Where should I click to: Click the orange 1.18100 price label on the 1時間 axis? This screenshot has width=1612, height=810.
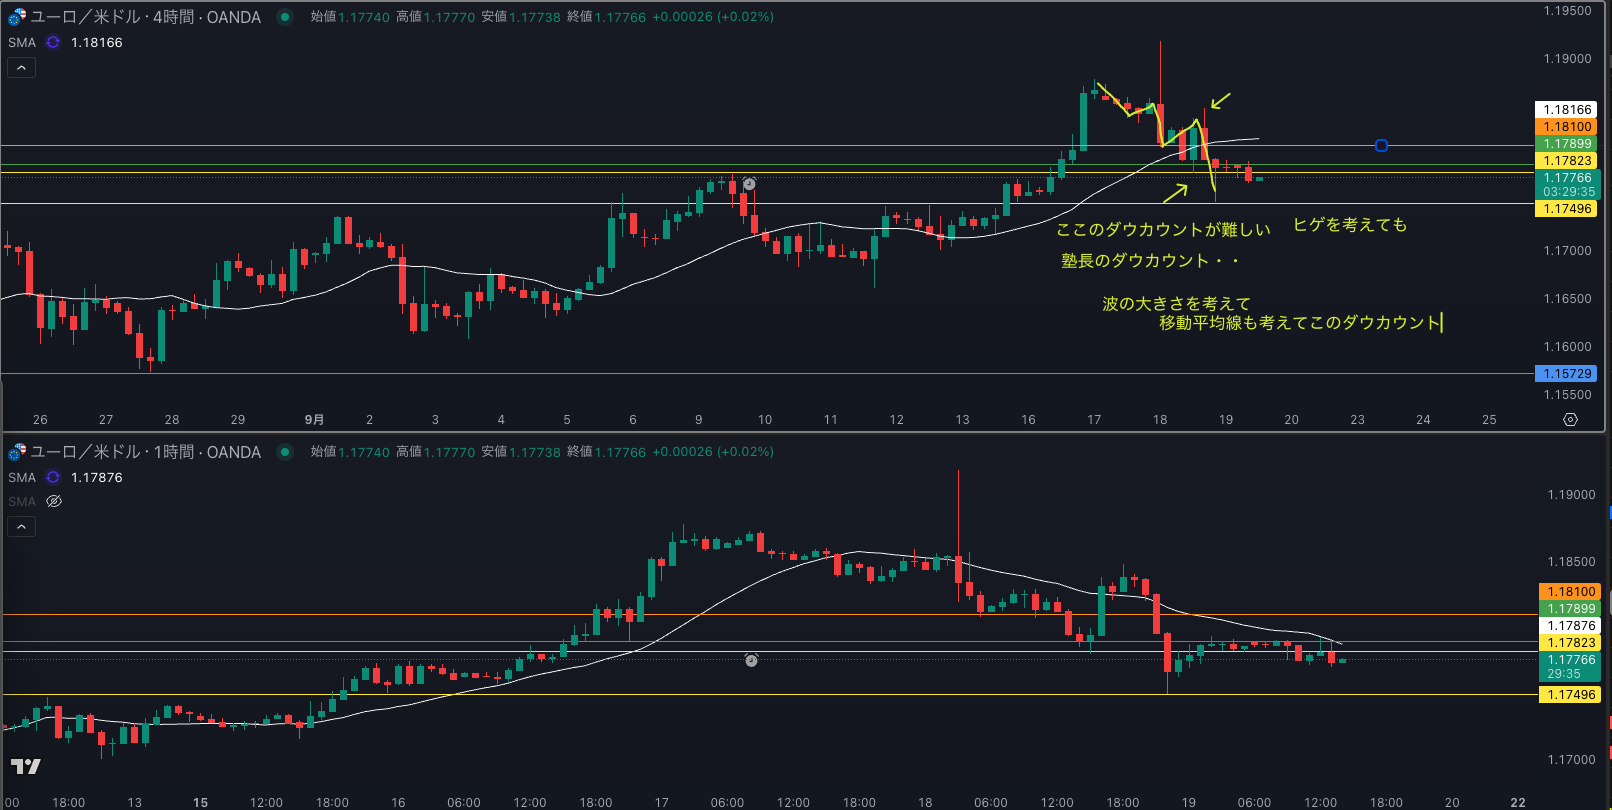coord(1570,592)
